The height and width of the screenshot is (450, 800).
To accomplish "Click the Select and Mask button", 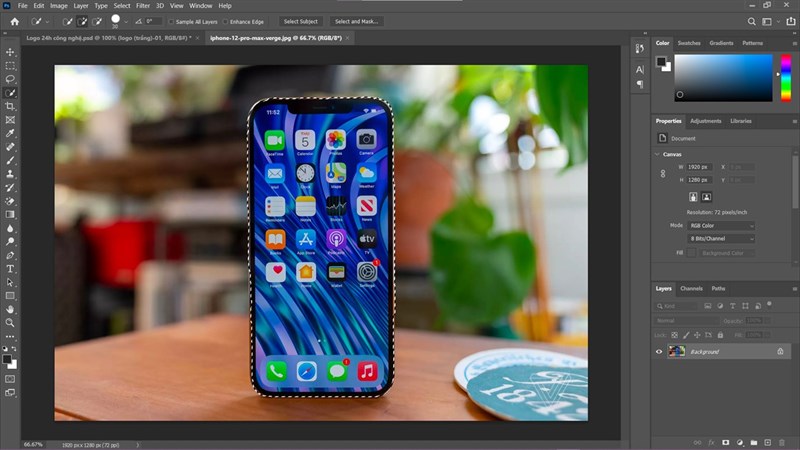I will coord(356,21).
